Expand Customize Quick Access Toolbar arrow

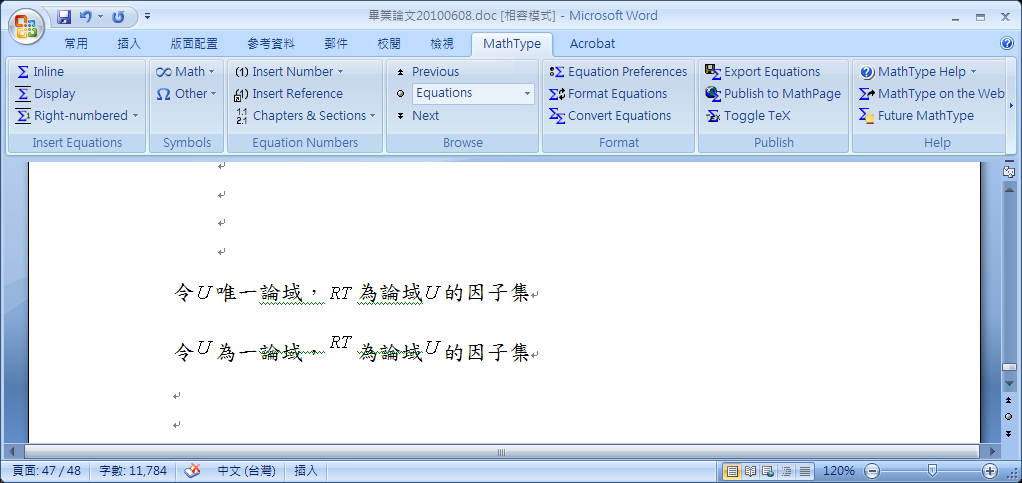148,16
